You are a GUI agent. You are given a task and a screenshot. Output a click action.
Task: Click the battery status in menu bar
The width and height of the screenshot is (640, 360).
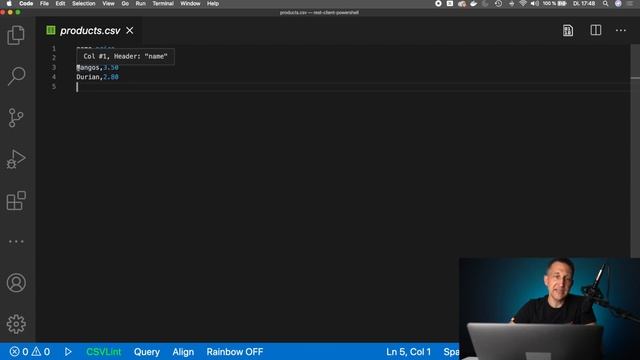pyautogui.click(x=555, y=4)
